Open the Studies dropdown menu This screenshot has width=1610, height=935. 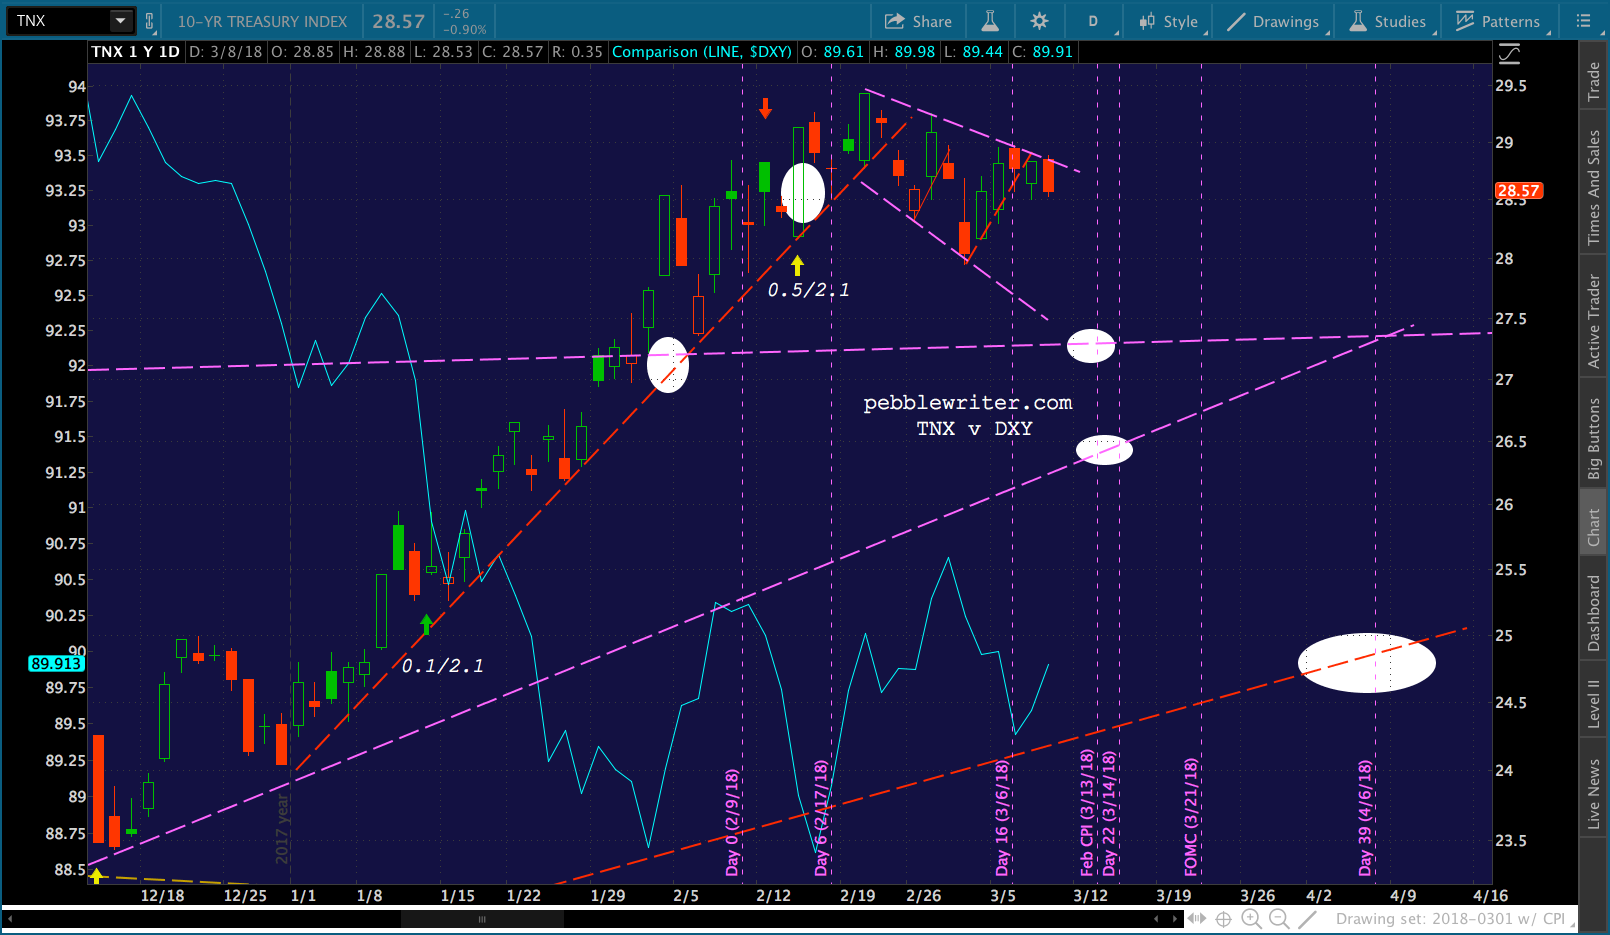1388,21
